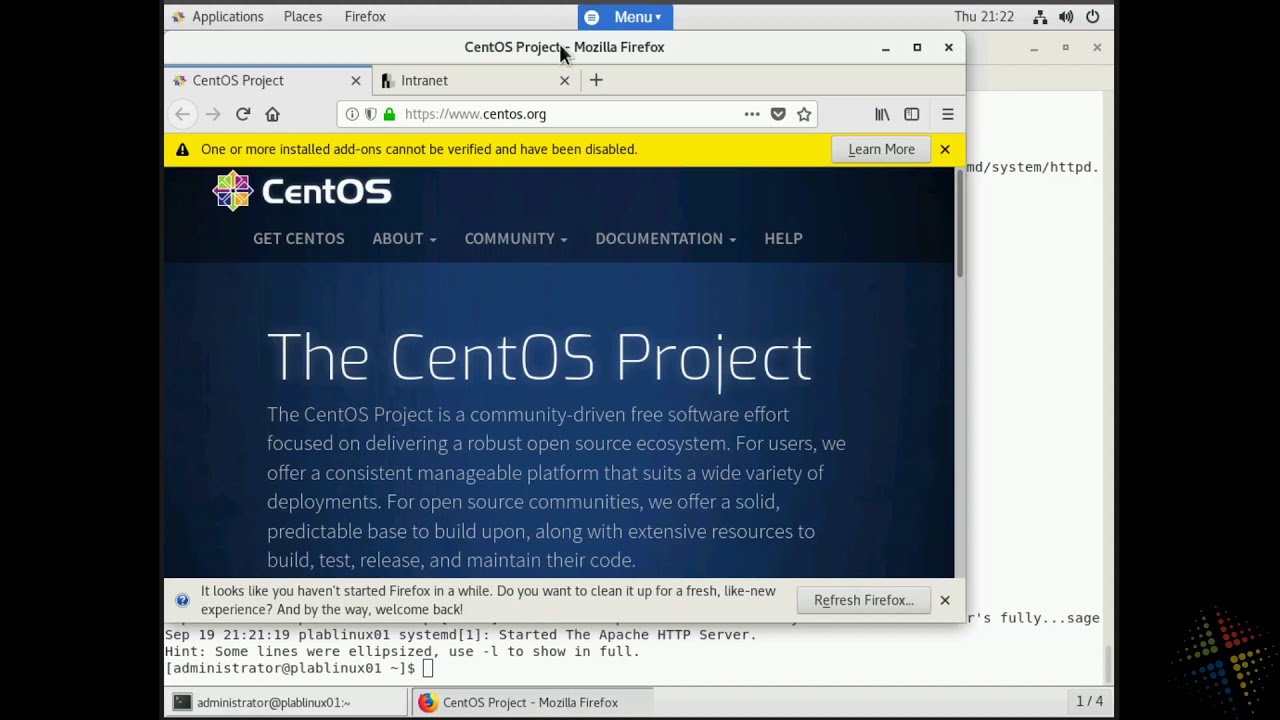Click the Refresh Firefox button

click(864, 600)
